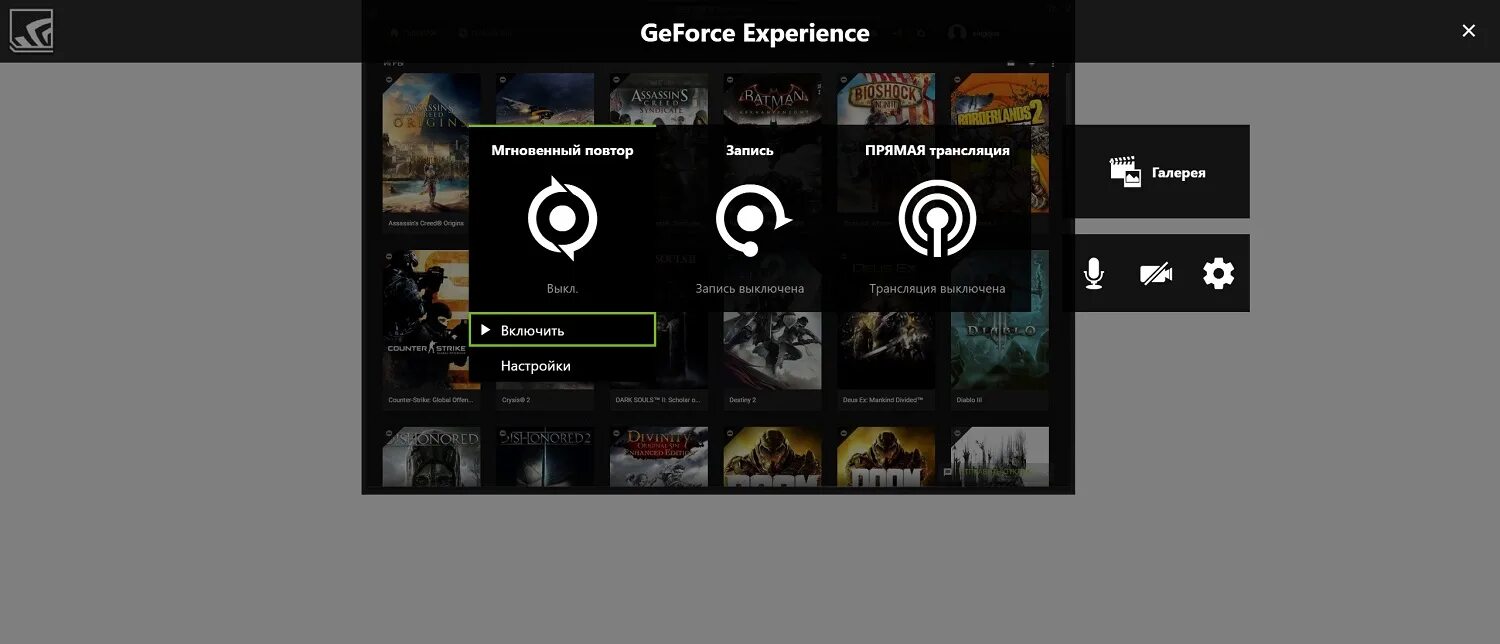The height and width of the screenshot is (644, 1500).
Task: Select the first Dishonored game cover
Action: point(431,457)
